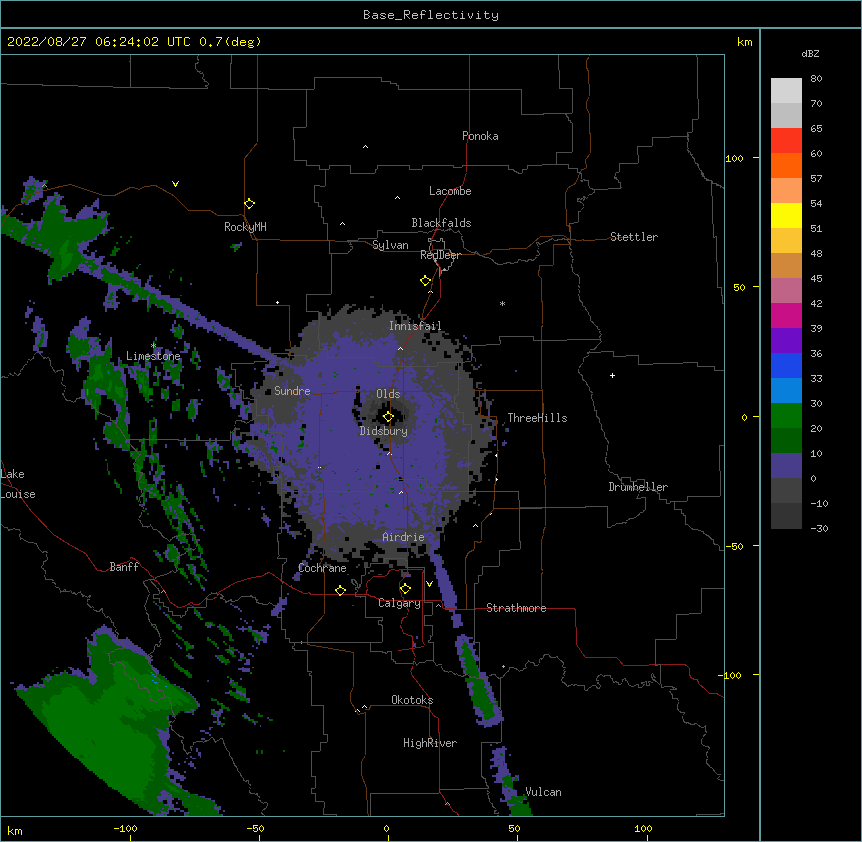Screen dimensions: 862x842
Task: Click the yellow diamond marker below RedDeer
Action: tap(426, 281)
